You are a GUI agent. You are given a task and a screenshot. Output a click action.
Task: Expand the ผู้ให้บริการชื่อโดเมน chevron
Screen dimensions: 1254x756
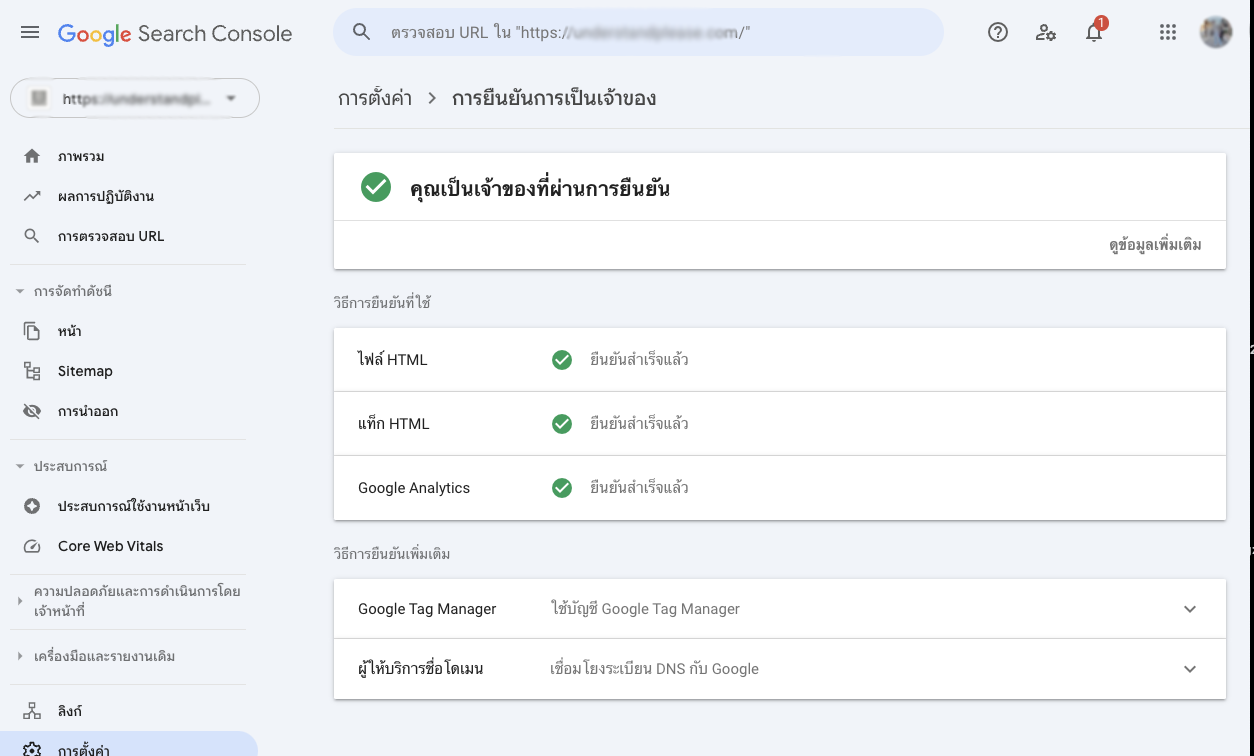(1190, 669)
